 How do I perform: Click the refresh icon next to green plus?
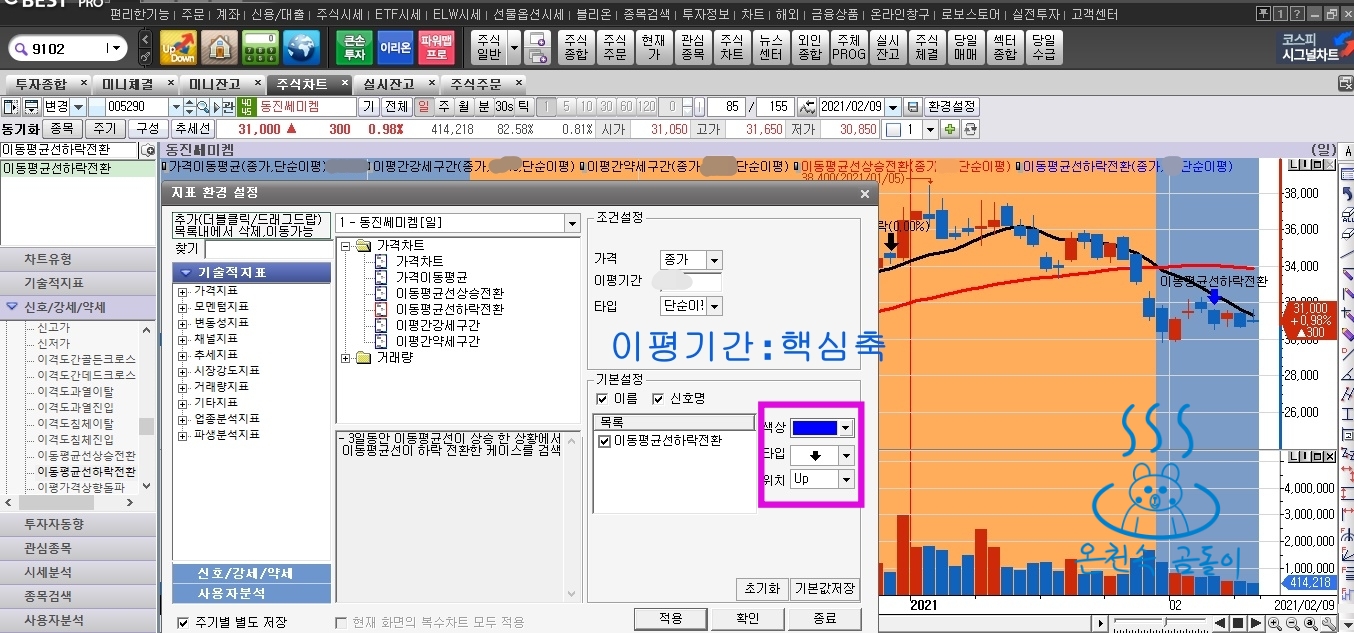click(x=969, y=129)
